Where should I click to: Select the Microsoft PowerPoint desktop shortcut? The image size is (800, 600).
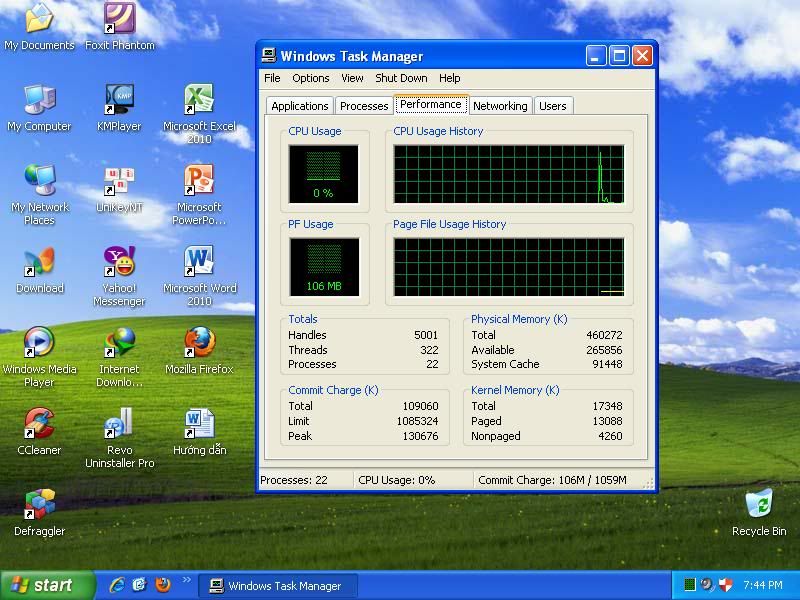pos(199,195)
